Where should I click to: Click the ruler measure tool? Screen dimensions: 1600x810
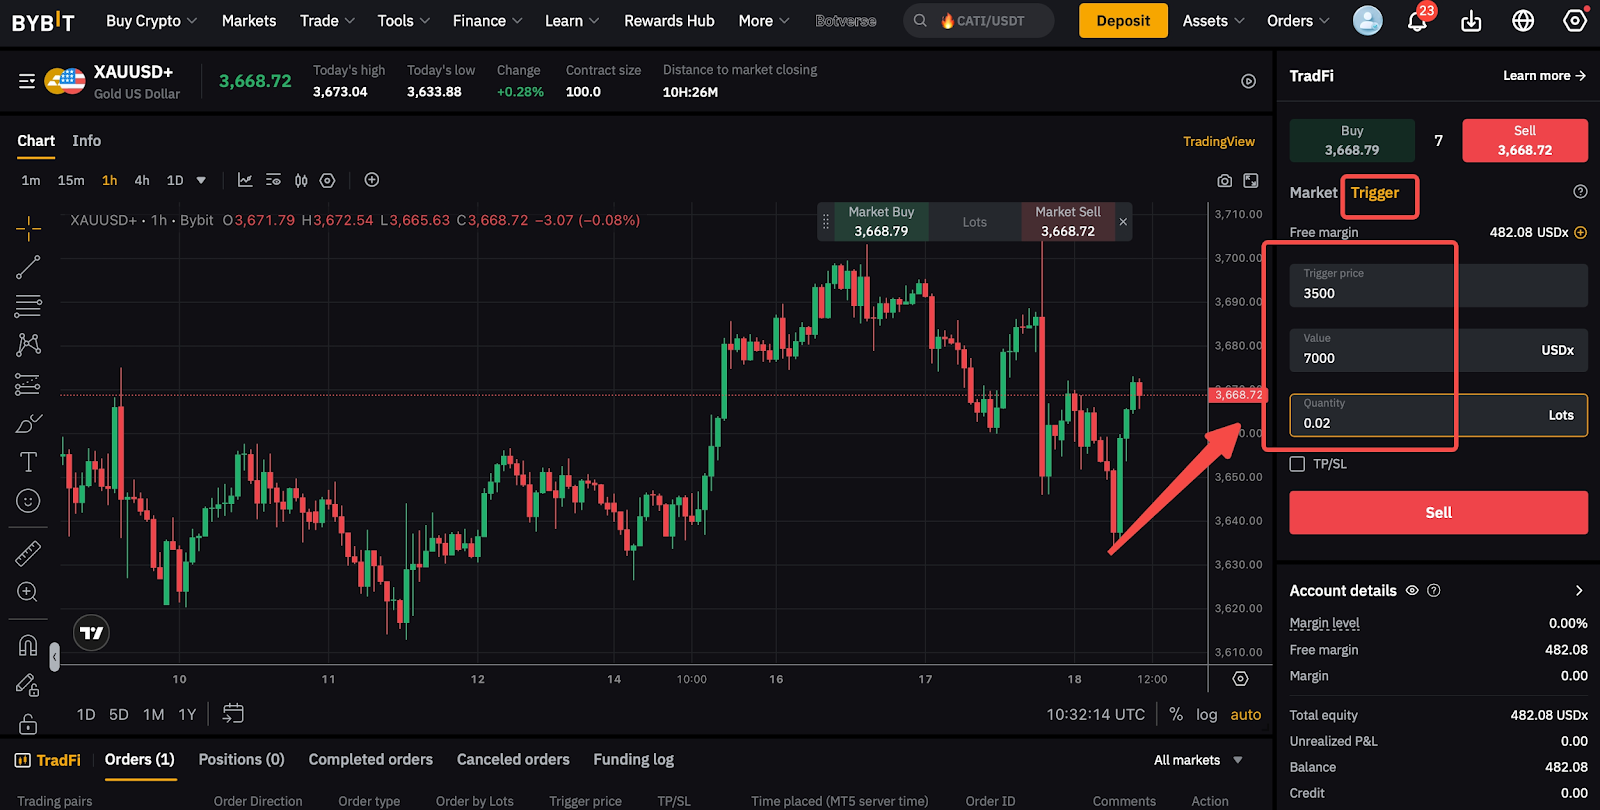[28, 553]
